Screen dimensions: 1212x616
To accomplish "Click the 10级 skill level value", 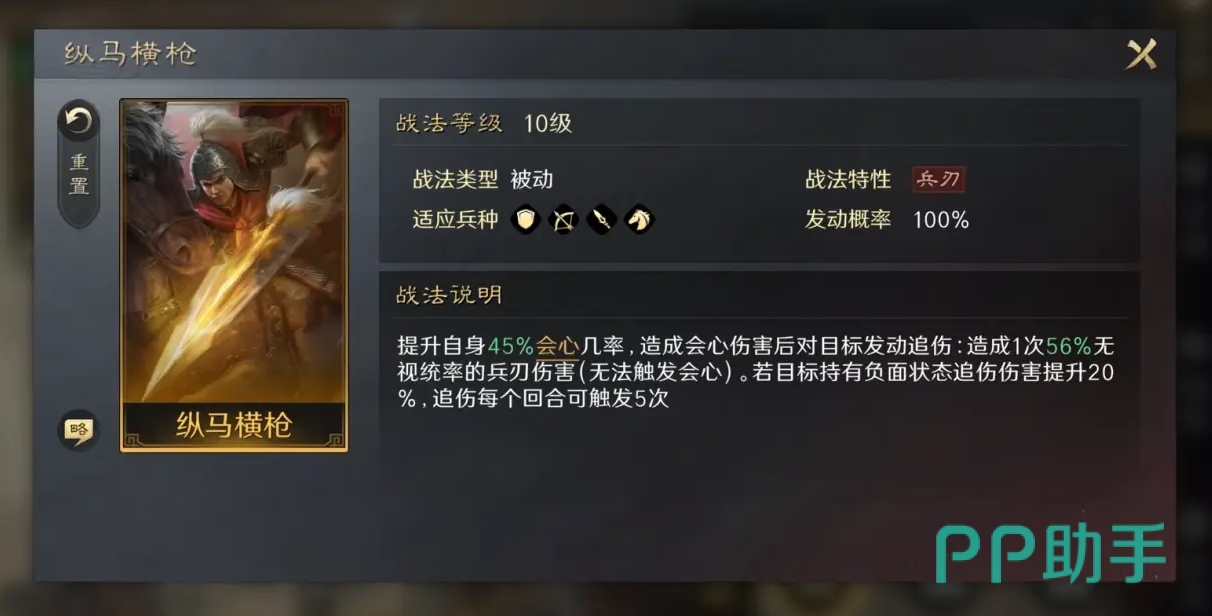I will (x=548, y=124).
